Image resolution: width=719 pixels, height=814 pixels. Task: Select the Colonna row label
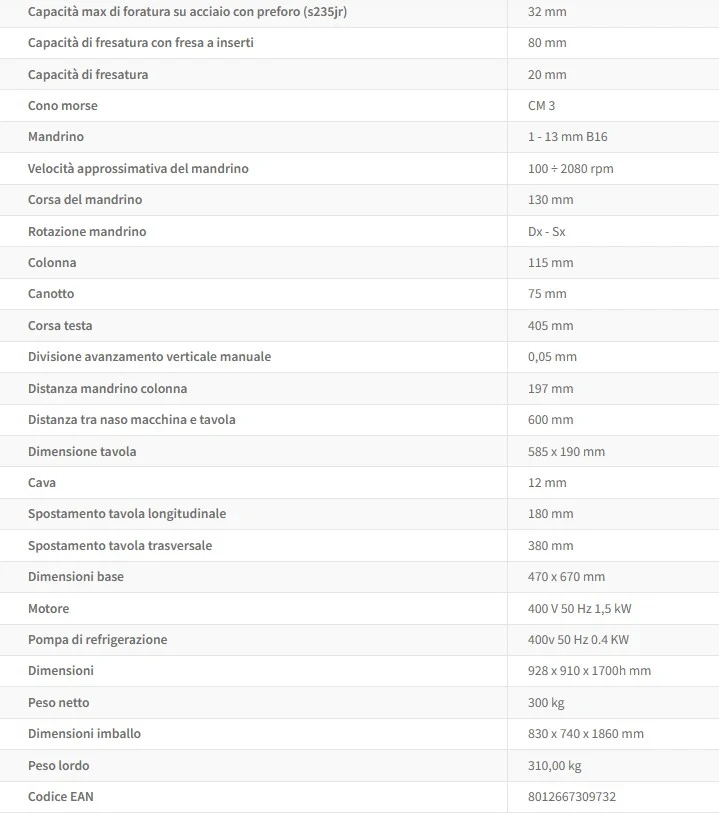coord(52,262)
